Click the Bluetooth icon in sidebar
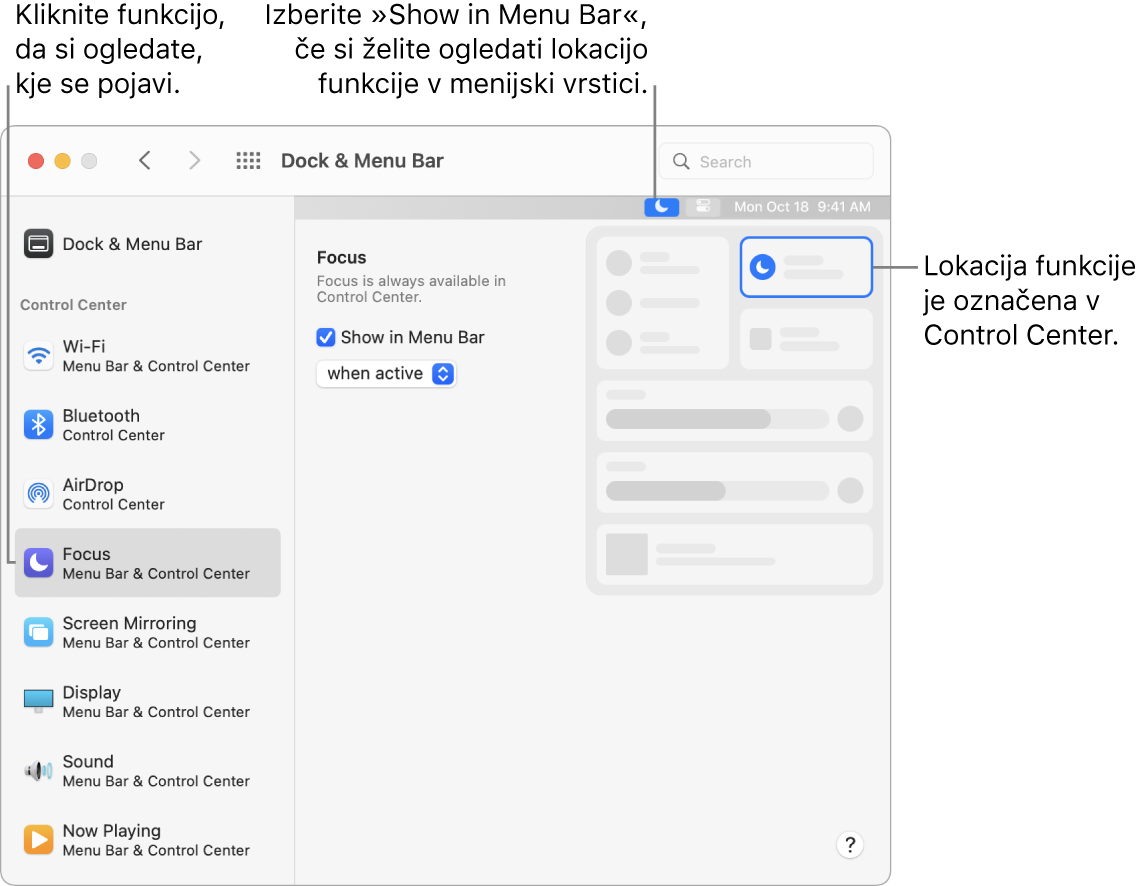 point(39,425)
